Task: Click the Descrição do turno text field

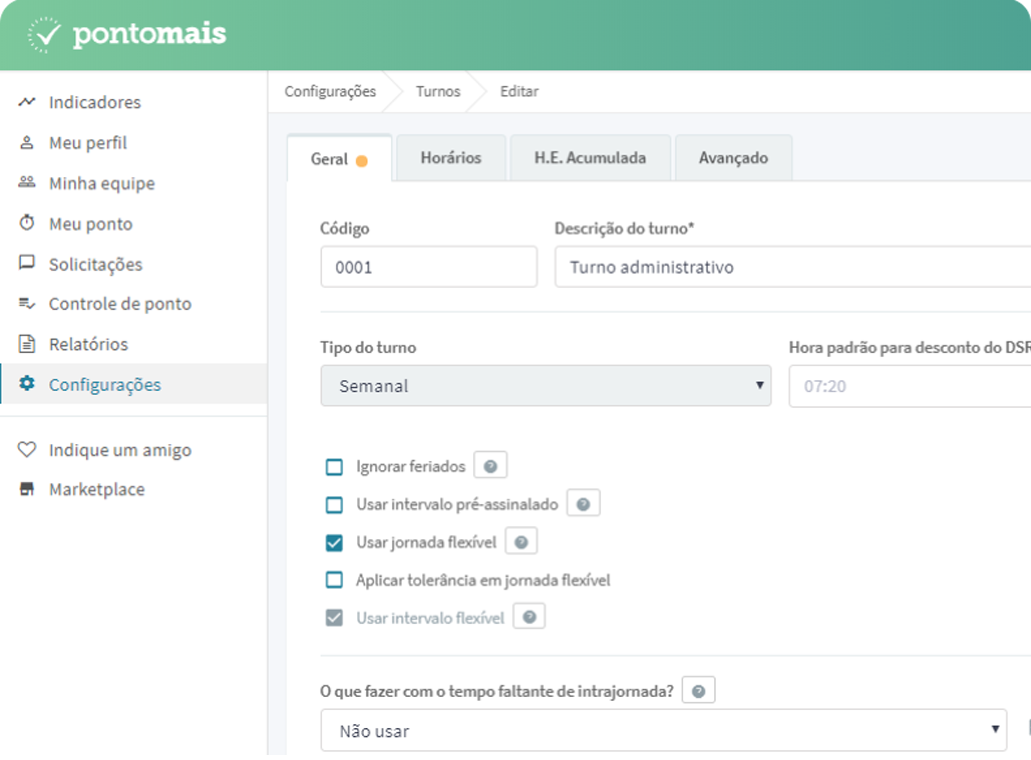Action: tap(790, 268)
